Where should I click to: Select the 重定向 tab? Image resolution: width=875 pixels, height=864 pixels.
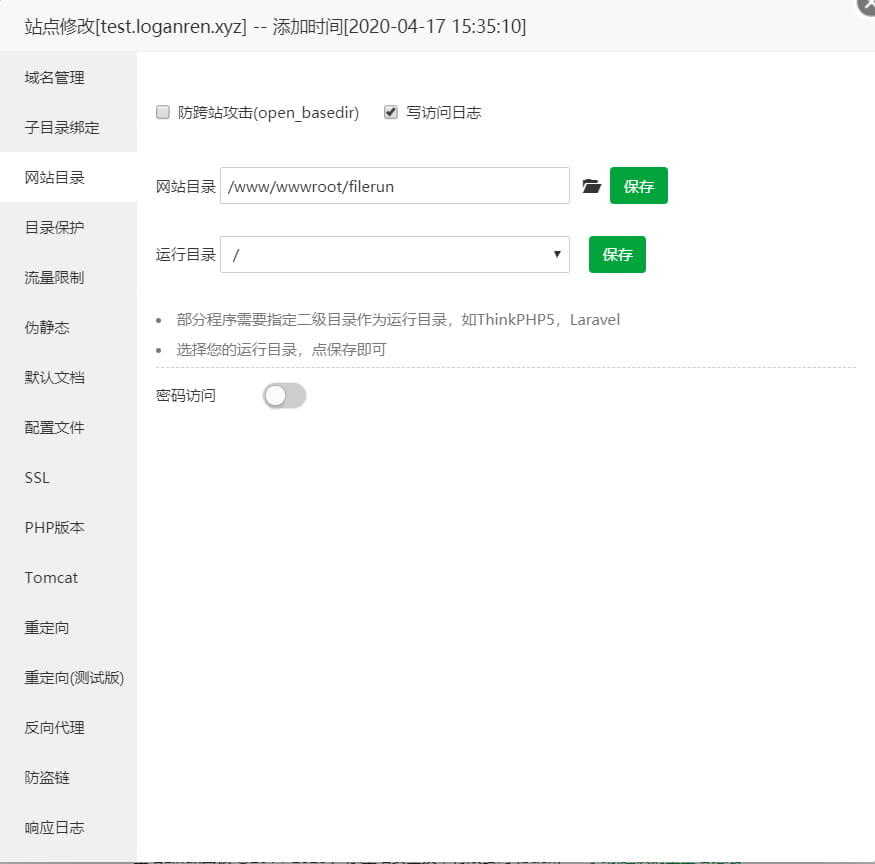[x=68, y=628]
